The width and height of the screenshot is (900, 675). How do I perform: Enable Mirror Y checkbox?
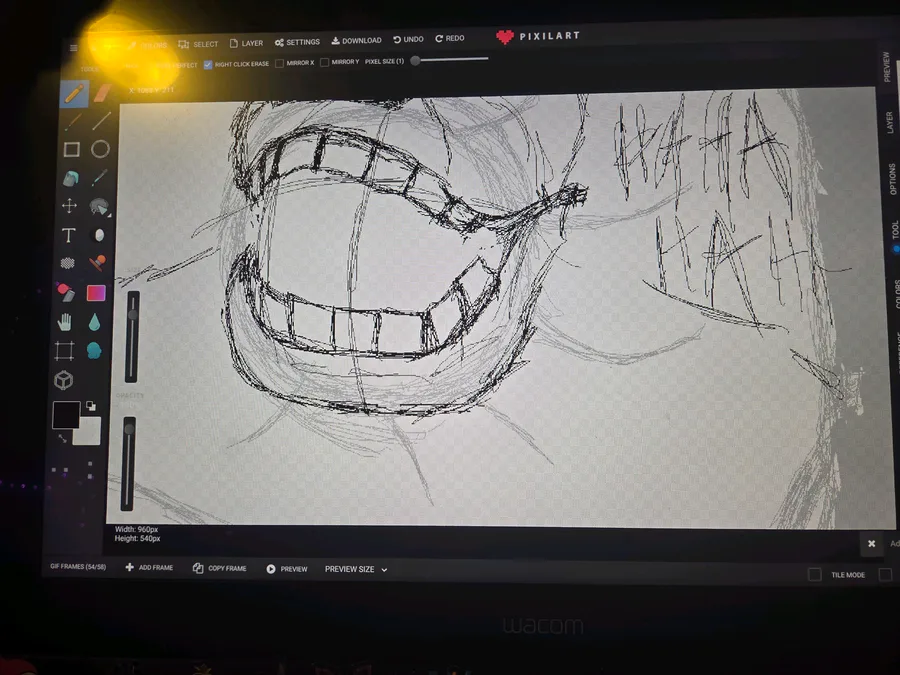(x=324, y=62)
